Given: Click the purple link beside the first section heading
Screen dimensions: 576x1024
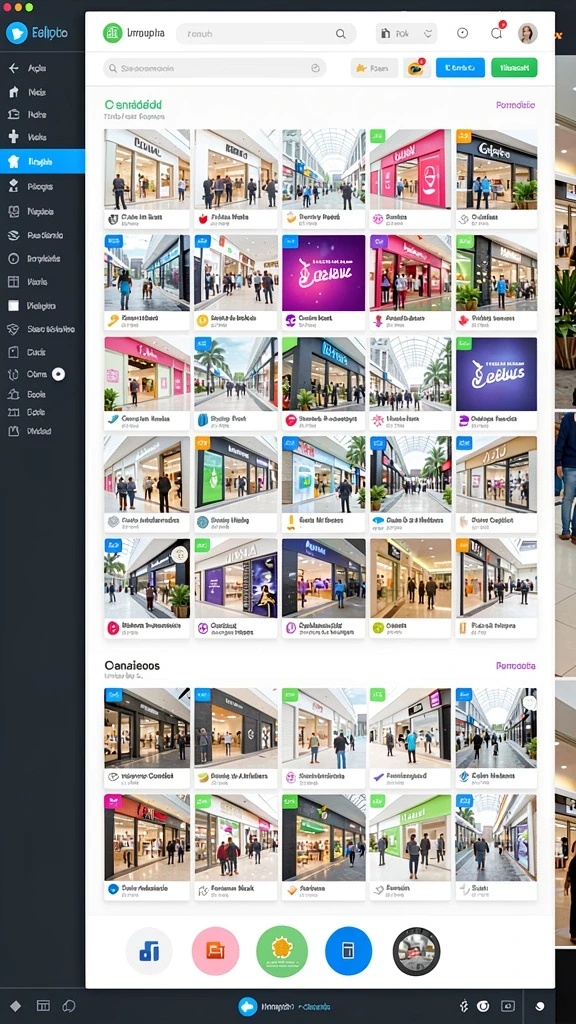Looking at the screenshot, I should (x=515, y=104).
